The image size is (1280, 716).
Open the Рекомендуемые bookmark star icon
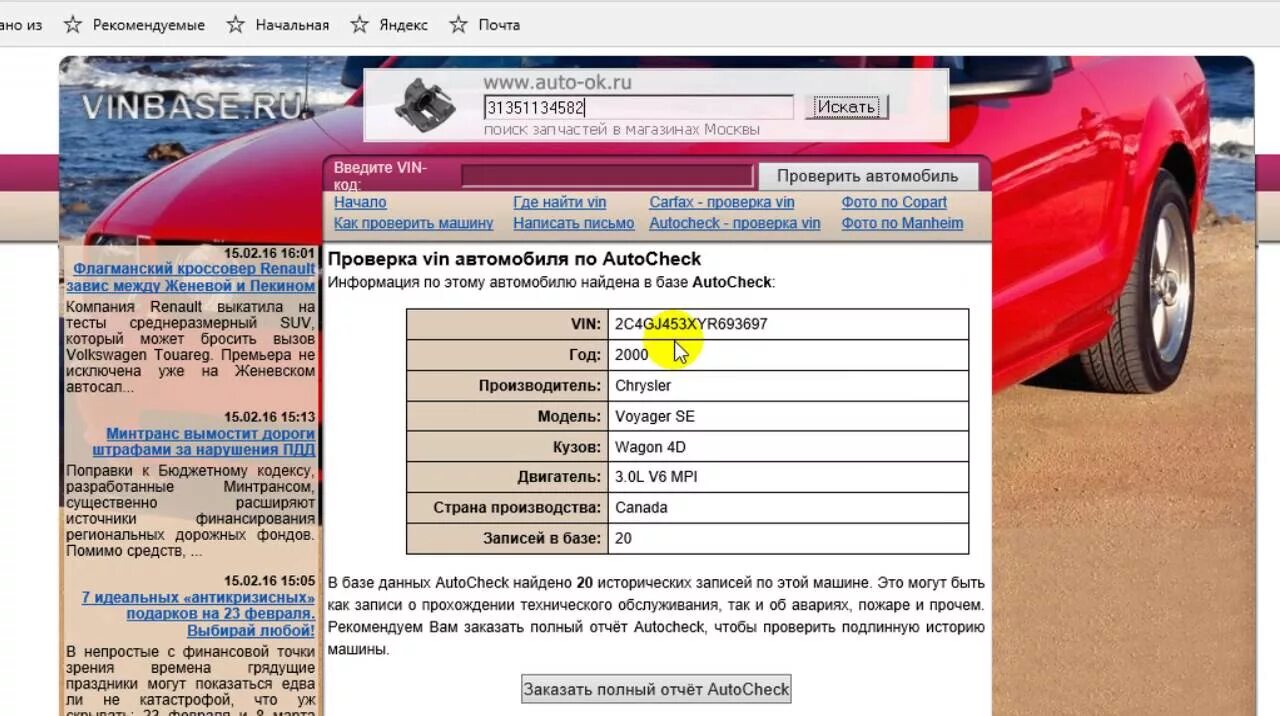[x=73, y=25]
